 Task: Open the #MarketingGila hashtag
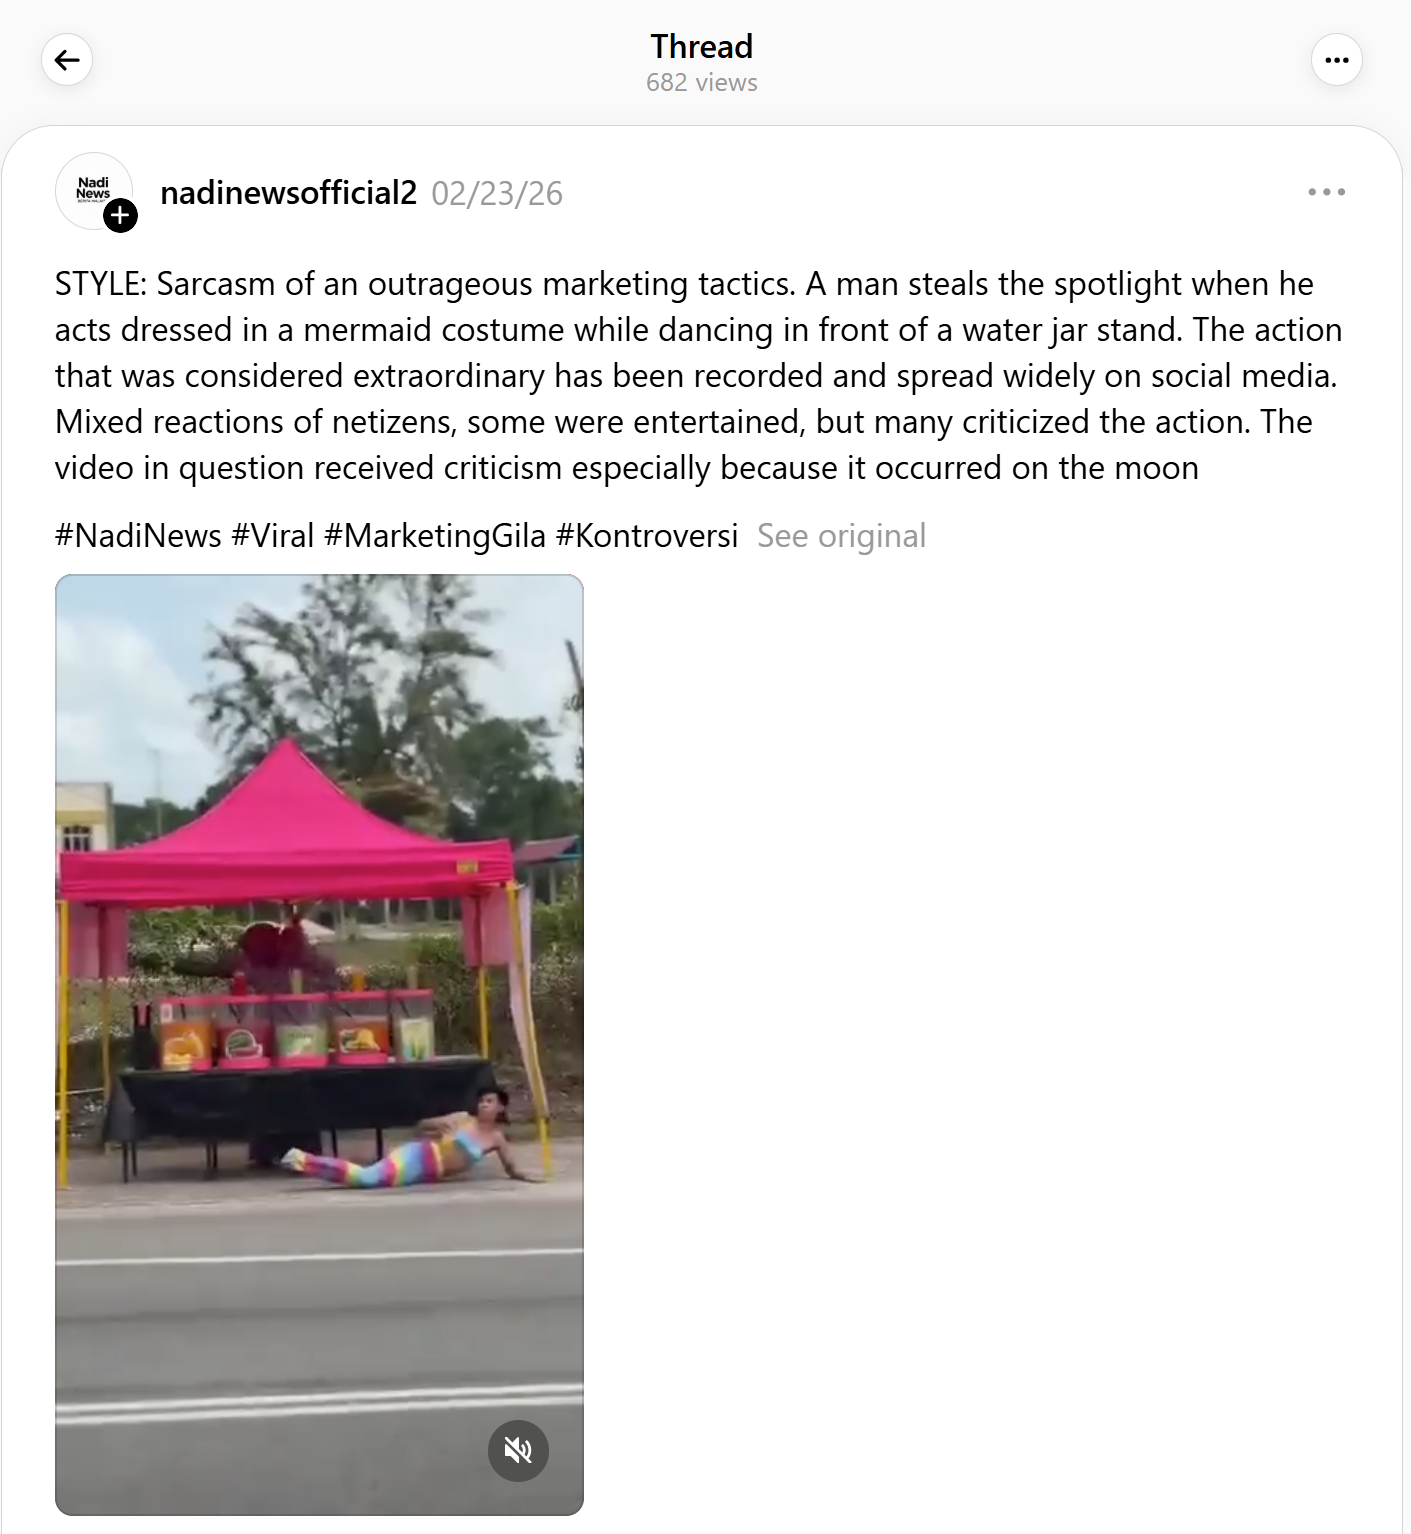point(435,536)
